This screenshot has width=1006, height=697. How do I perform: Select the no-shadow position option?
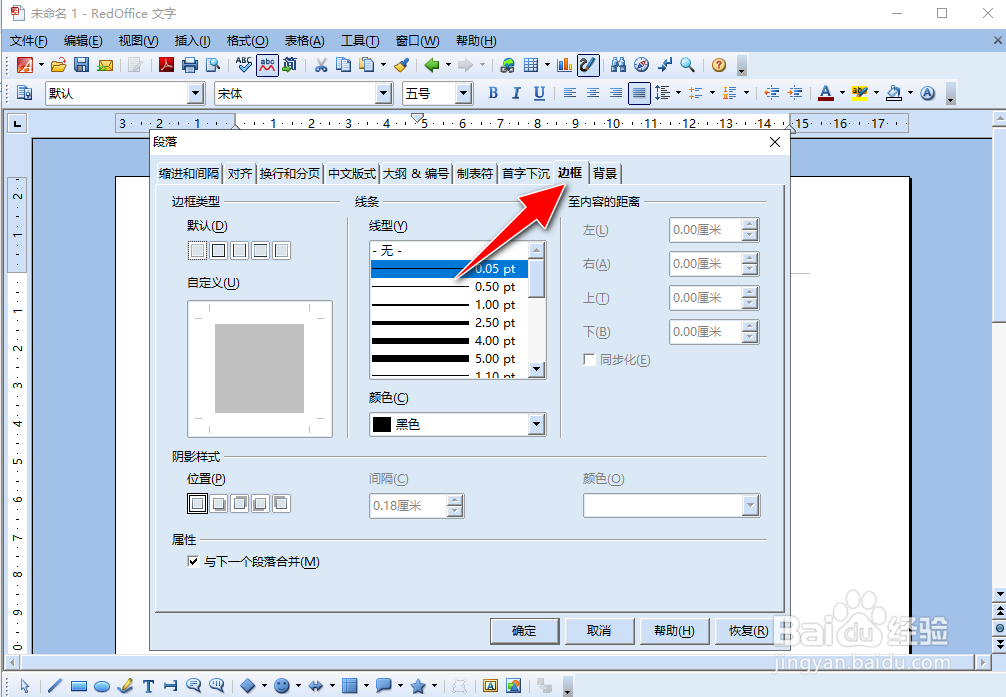[198, 503]
